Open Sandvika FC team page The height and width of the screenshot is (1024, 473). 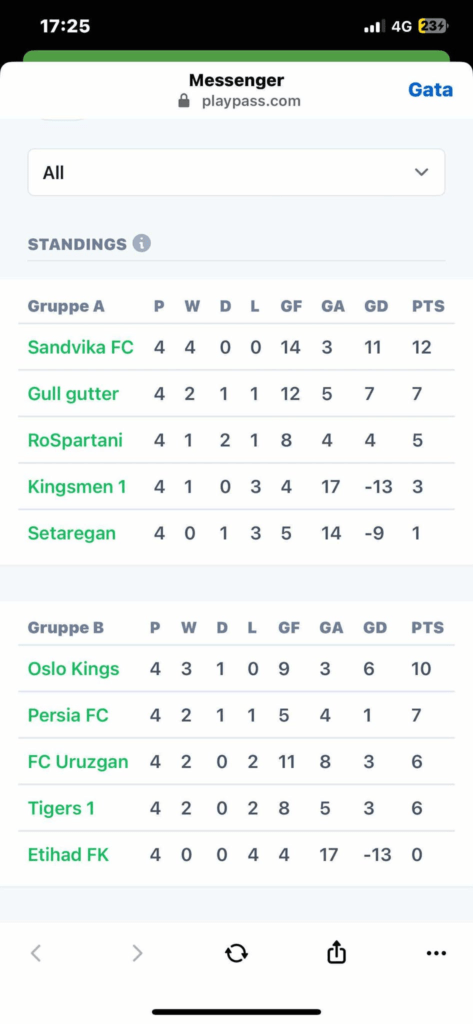coord(80,347)
